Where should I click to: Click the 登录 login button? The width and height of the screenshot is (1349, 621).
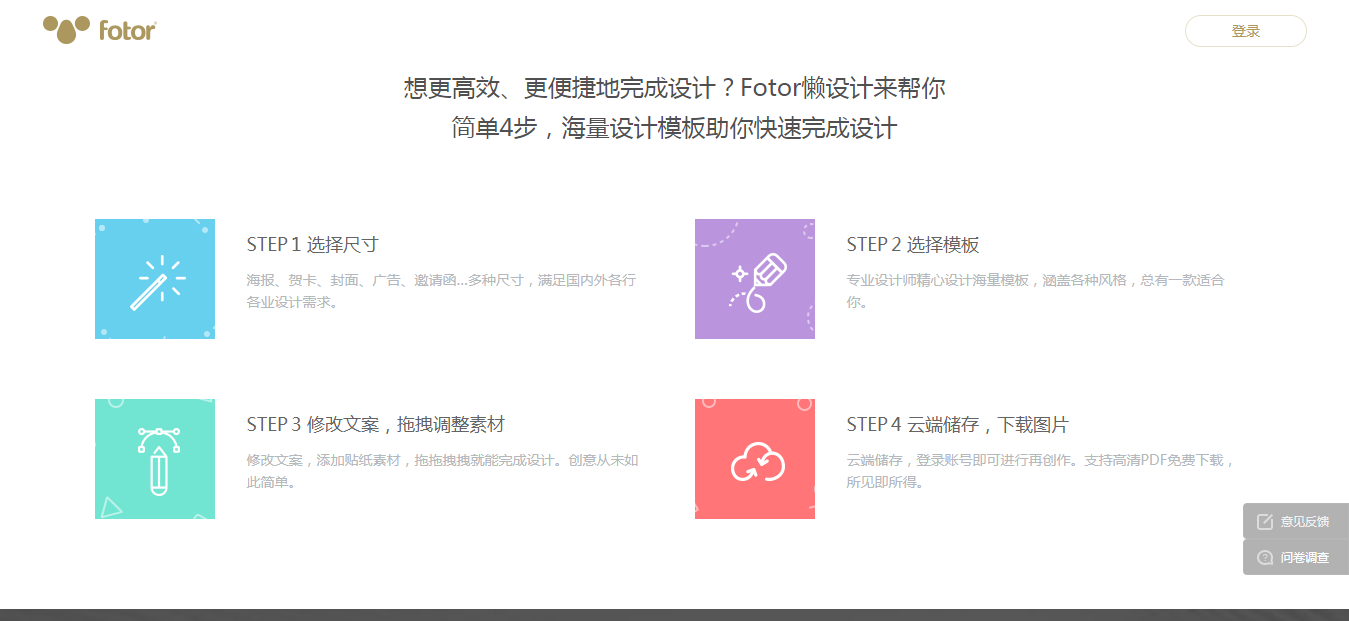click(1245, 31)
